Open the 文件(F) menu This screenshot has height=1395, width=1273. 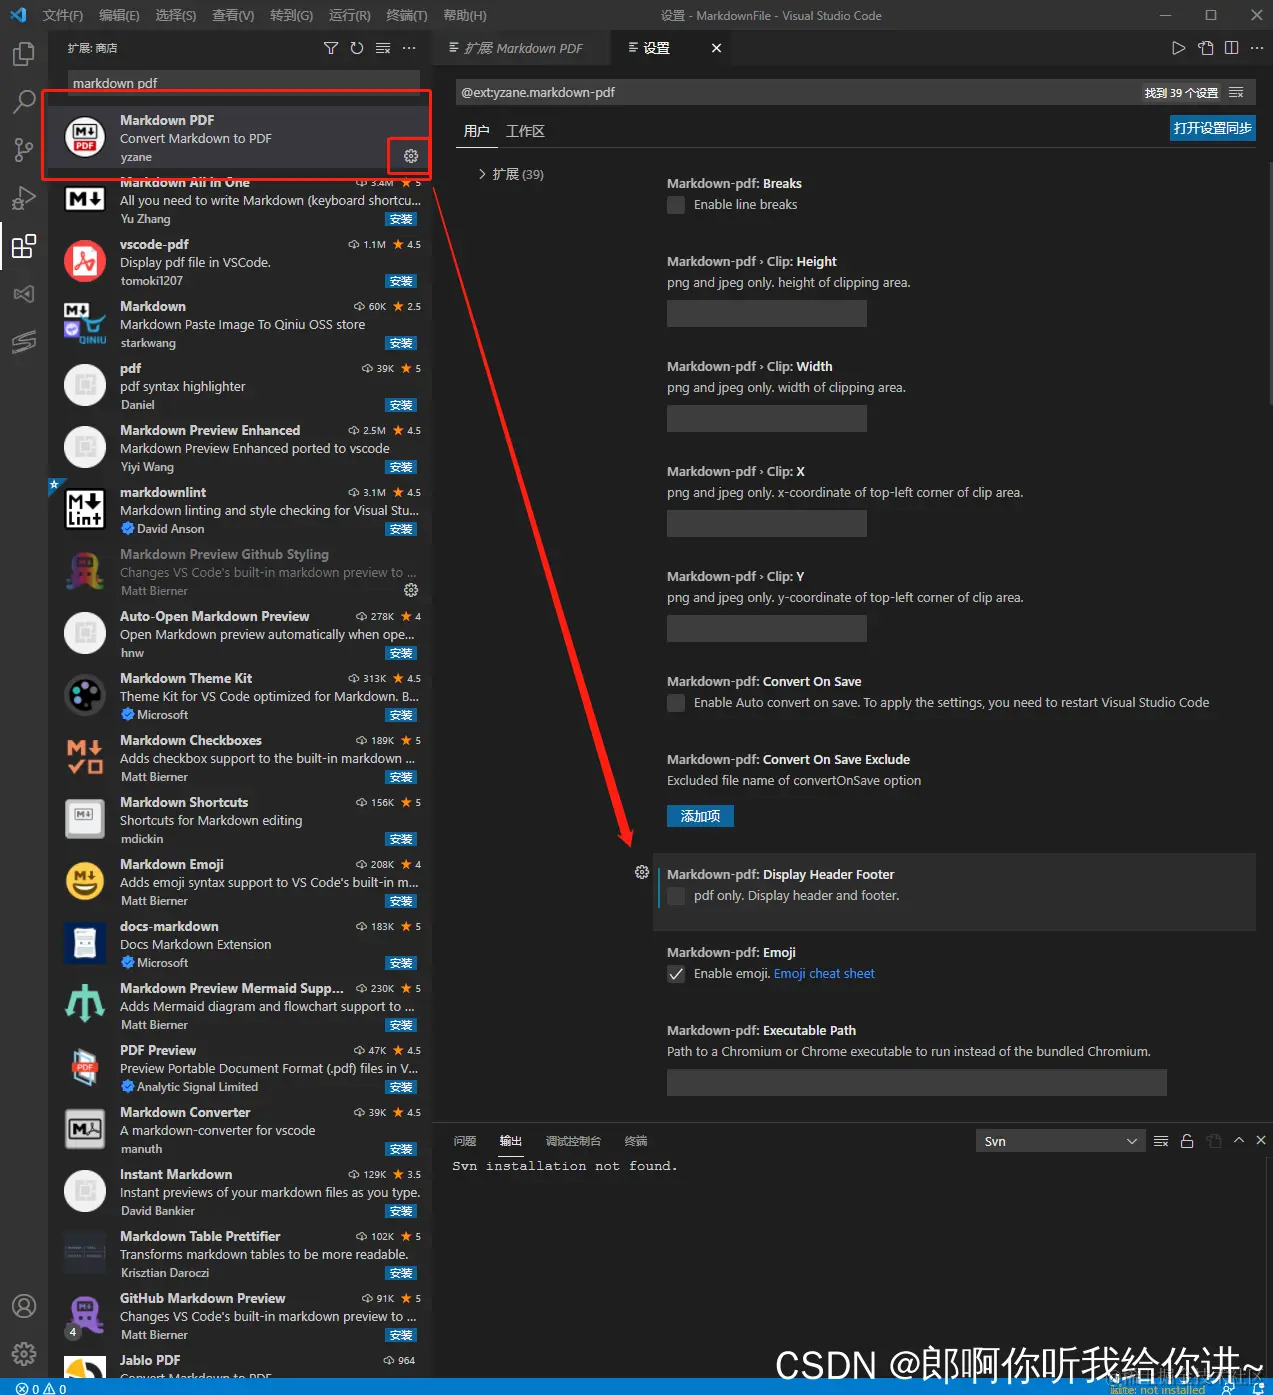63,15
